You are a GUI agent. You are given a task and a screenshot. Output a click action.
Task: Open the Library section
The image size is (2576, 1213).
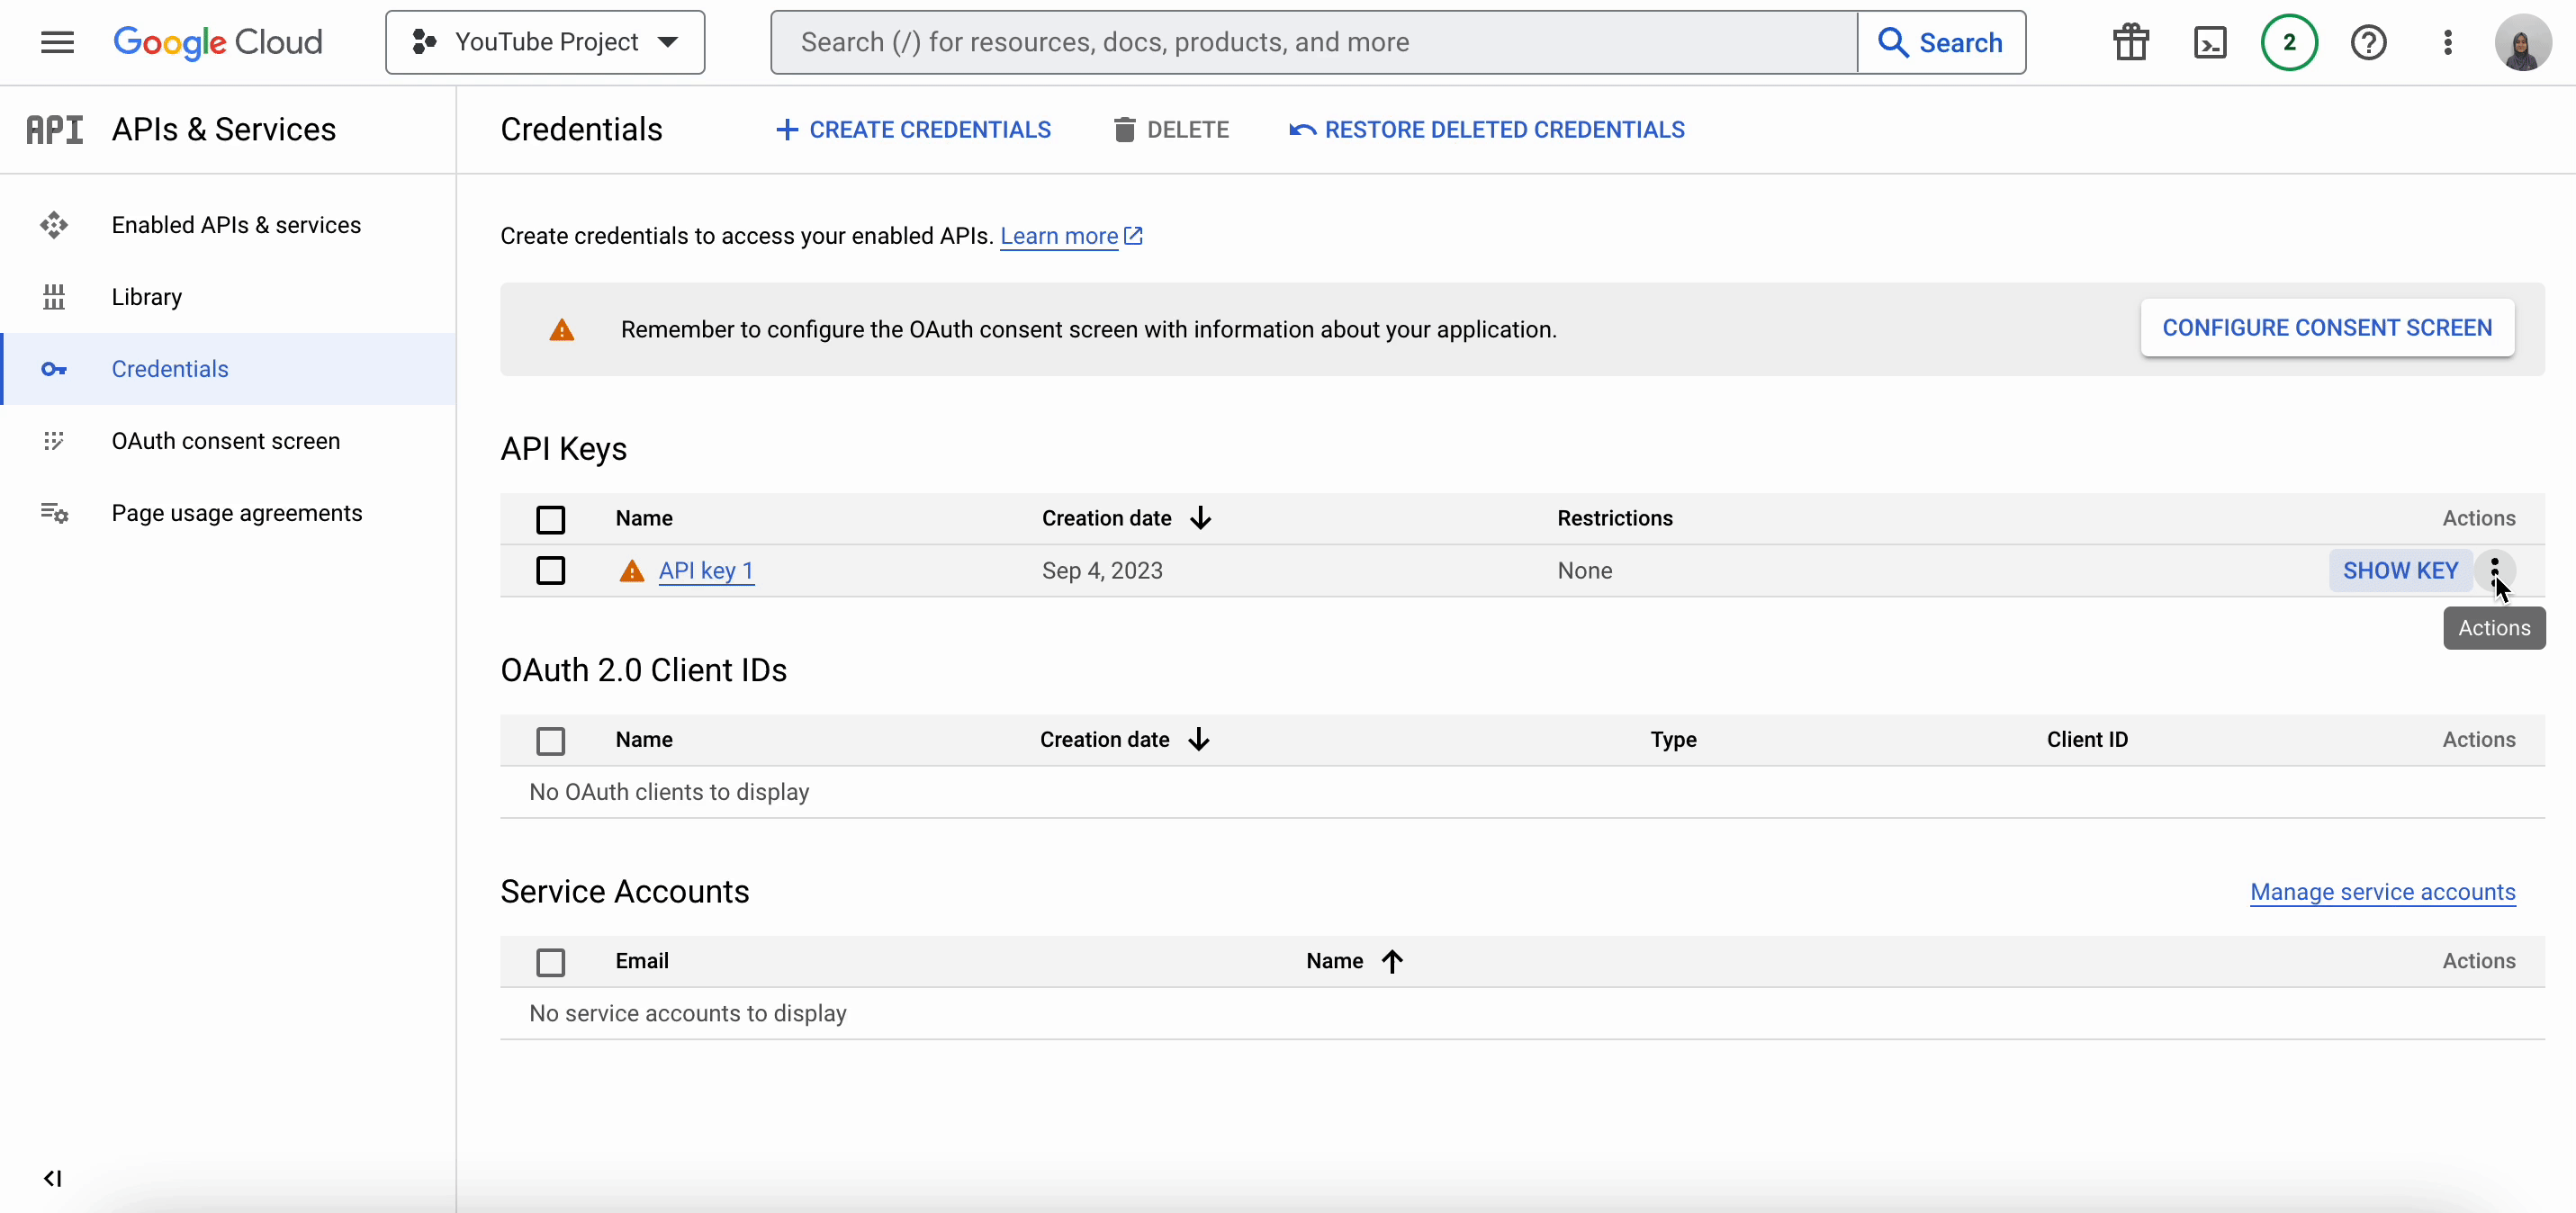(x=228, y=297)
